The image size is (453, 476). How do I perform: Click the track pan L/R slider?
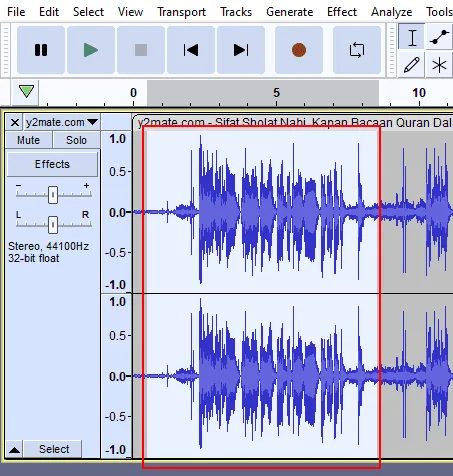[53, 225]
